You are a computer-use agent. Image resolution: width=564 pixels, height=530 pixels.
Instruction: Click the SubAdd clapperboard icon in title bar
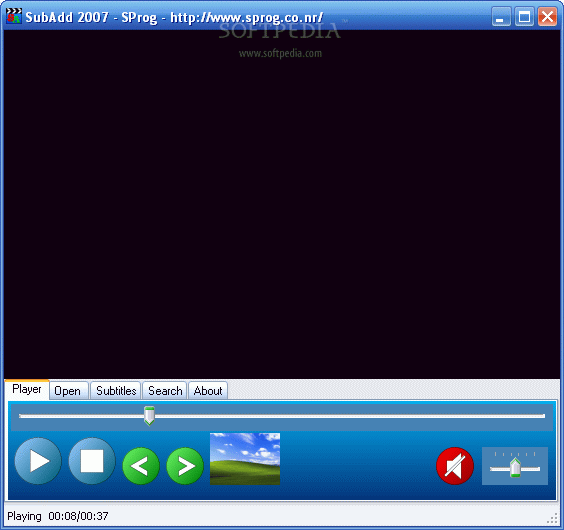(x=14, y=16)
